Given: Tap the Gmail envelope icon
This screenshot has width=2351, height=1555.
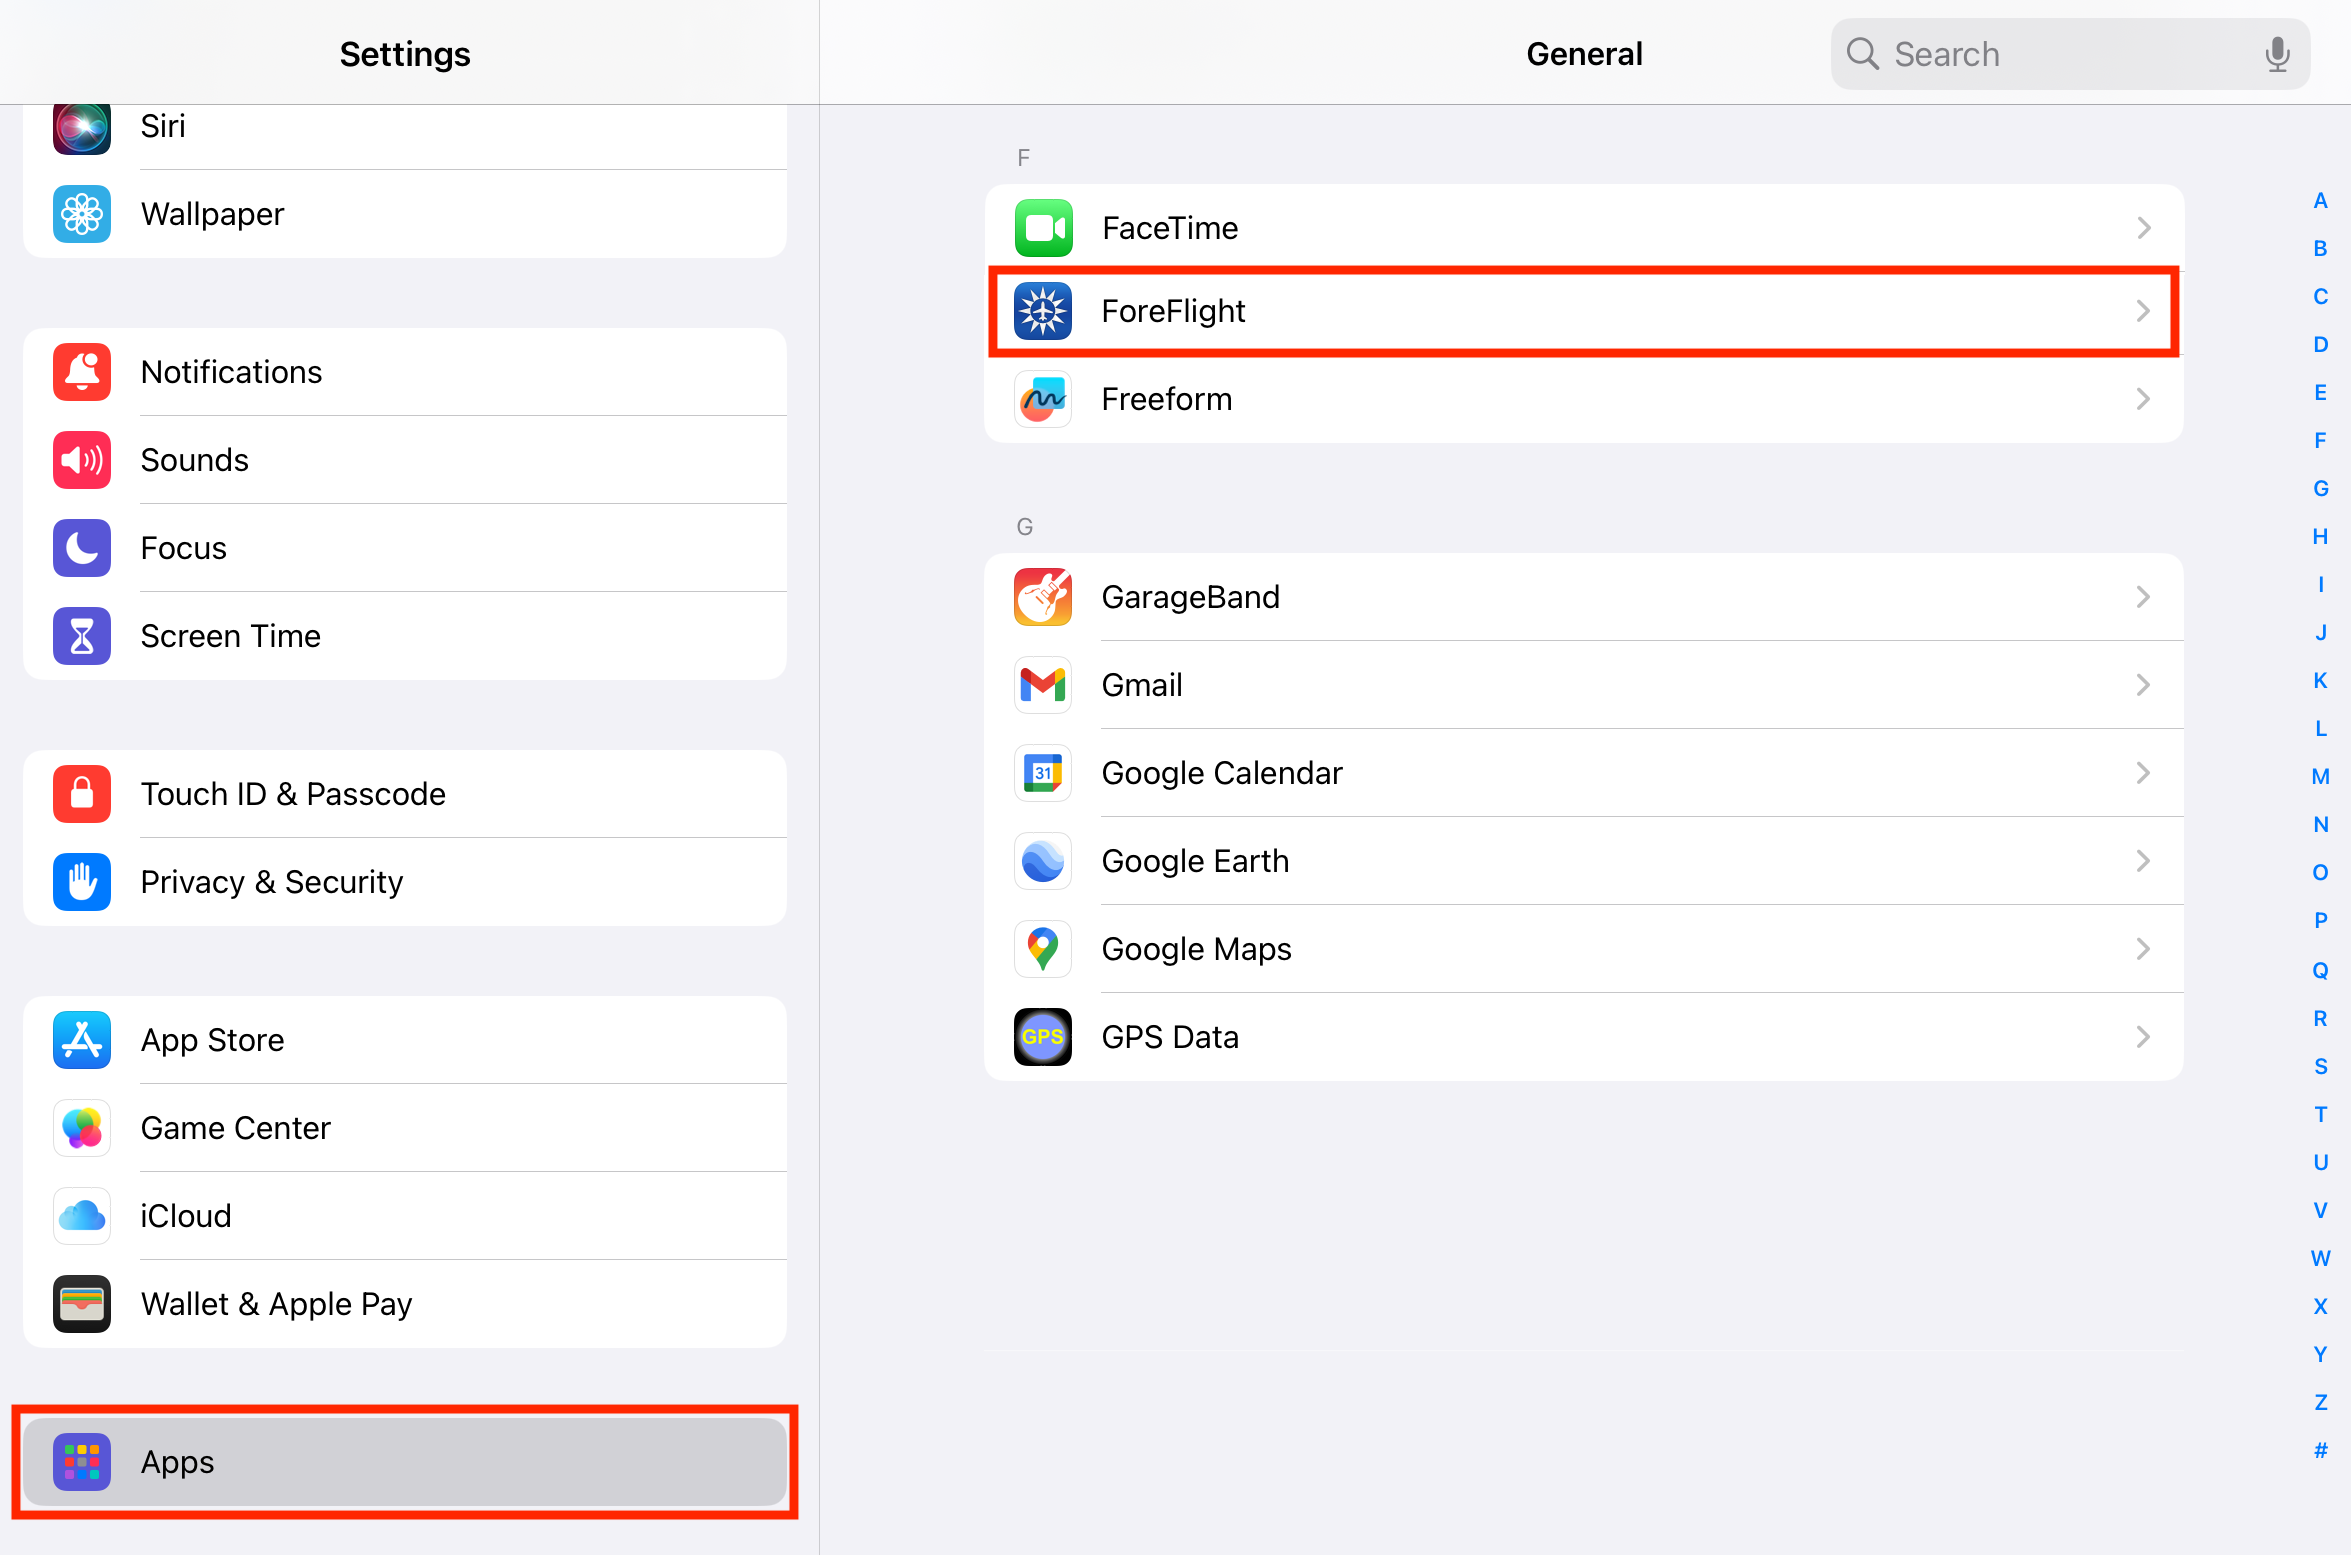Looking at the screenshot, I should pyautogui.click(x=1043, y=685).
